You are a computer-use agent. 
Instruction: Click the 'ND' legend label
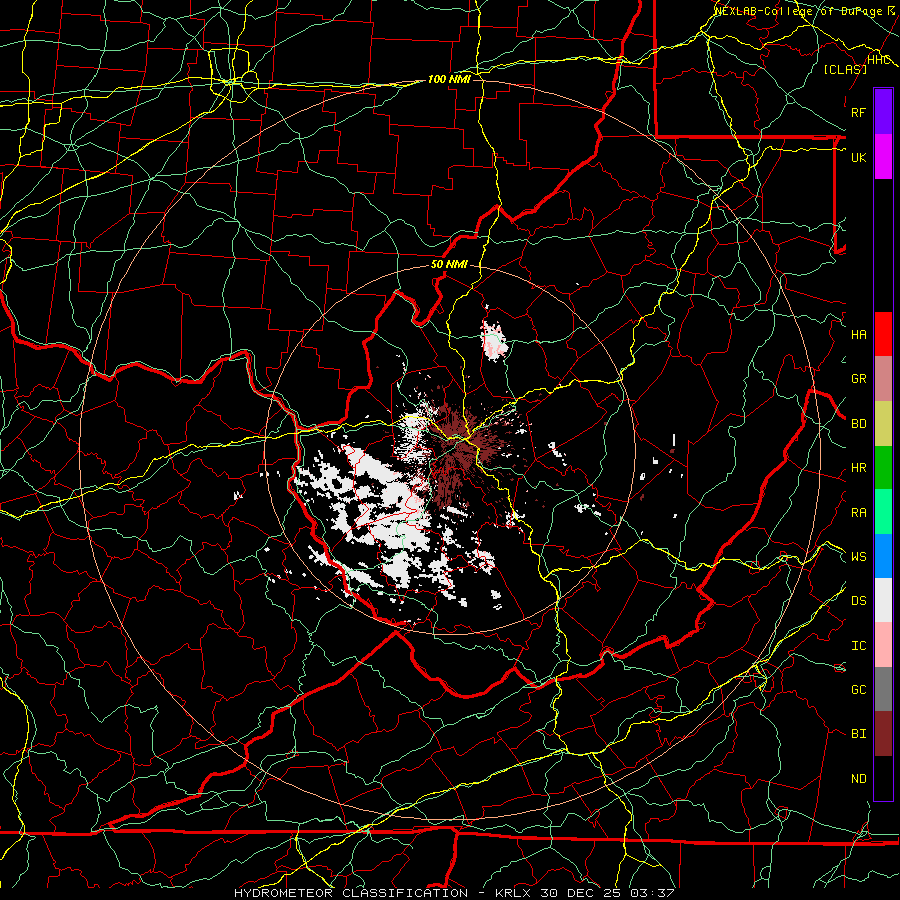pyautogui.click(x=859, y=779)
